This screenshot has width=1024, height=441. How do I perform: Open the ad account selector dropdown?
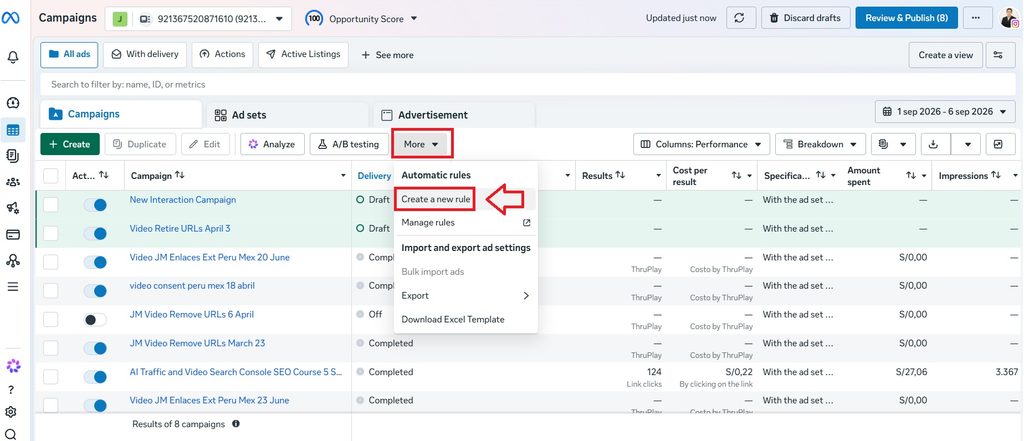coord(198,18)
